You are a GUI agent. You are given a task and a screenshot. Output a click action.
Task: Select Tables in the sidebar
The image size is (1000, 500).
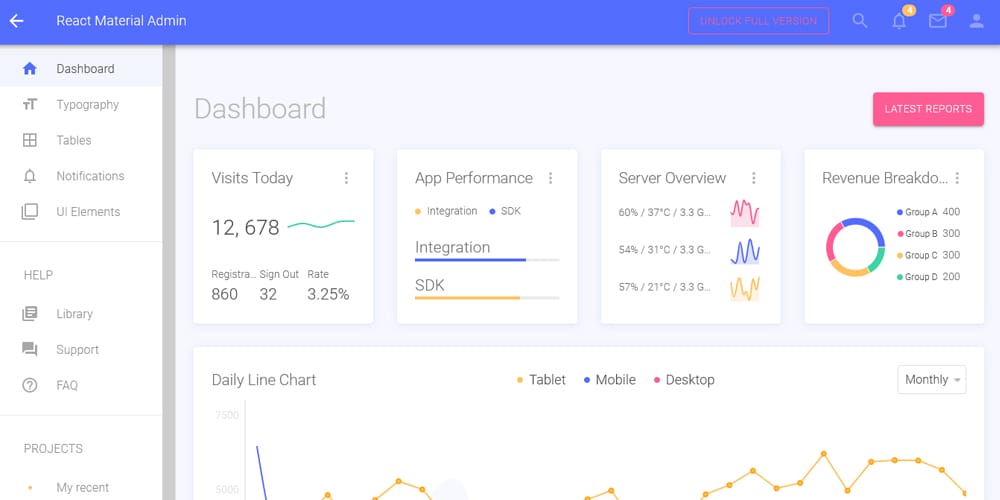[81, 140]
